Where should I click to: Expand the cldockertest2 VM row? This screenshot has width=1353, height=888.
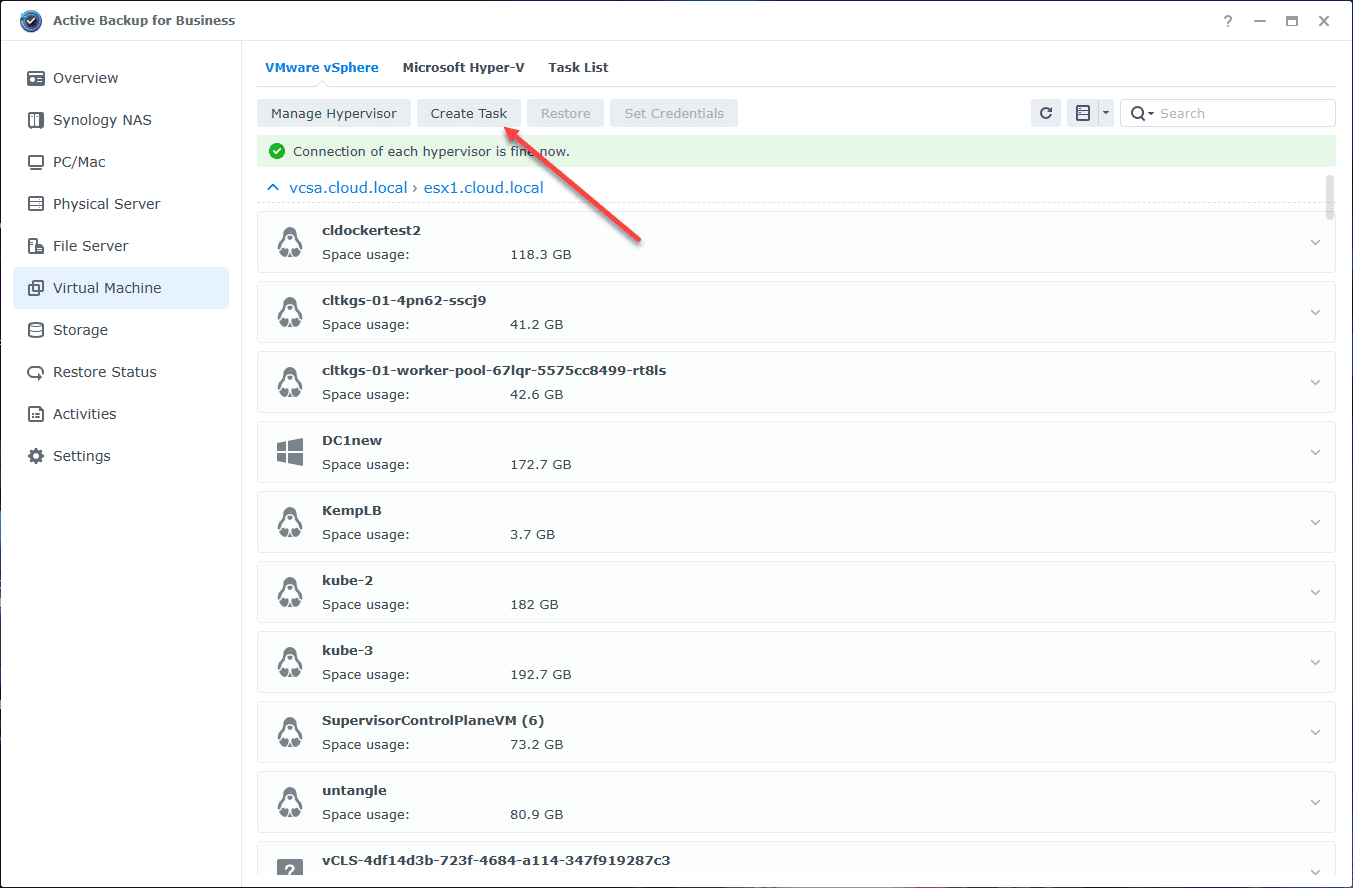point(1315,242)
